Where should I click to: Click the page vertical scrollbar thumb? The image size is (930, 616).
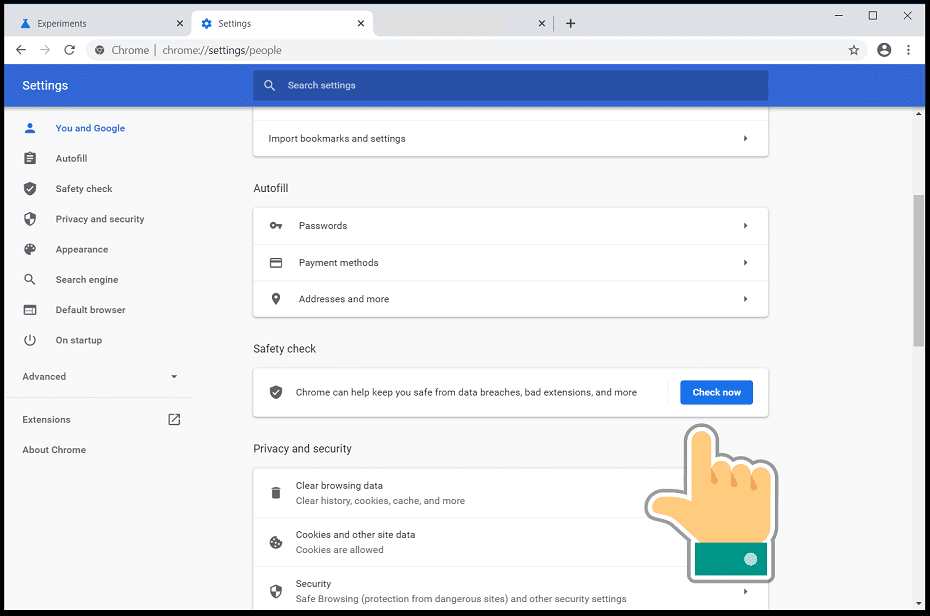click(x=919, y=270)
